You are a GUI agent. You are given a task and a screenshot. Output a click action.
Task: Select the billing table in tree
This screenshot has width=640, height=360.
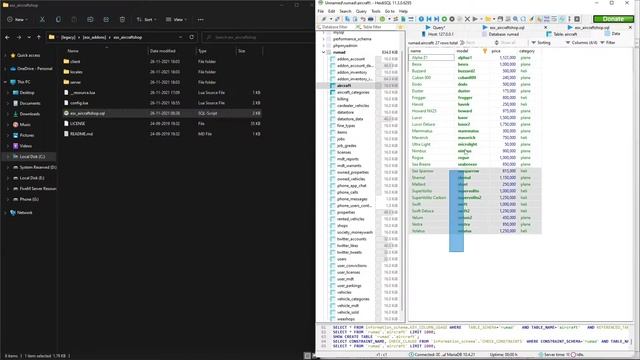coord(342,99)
